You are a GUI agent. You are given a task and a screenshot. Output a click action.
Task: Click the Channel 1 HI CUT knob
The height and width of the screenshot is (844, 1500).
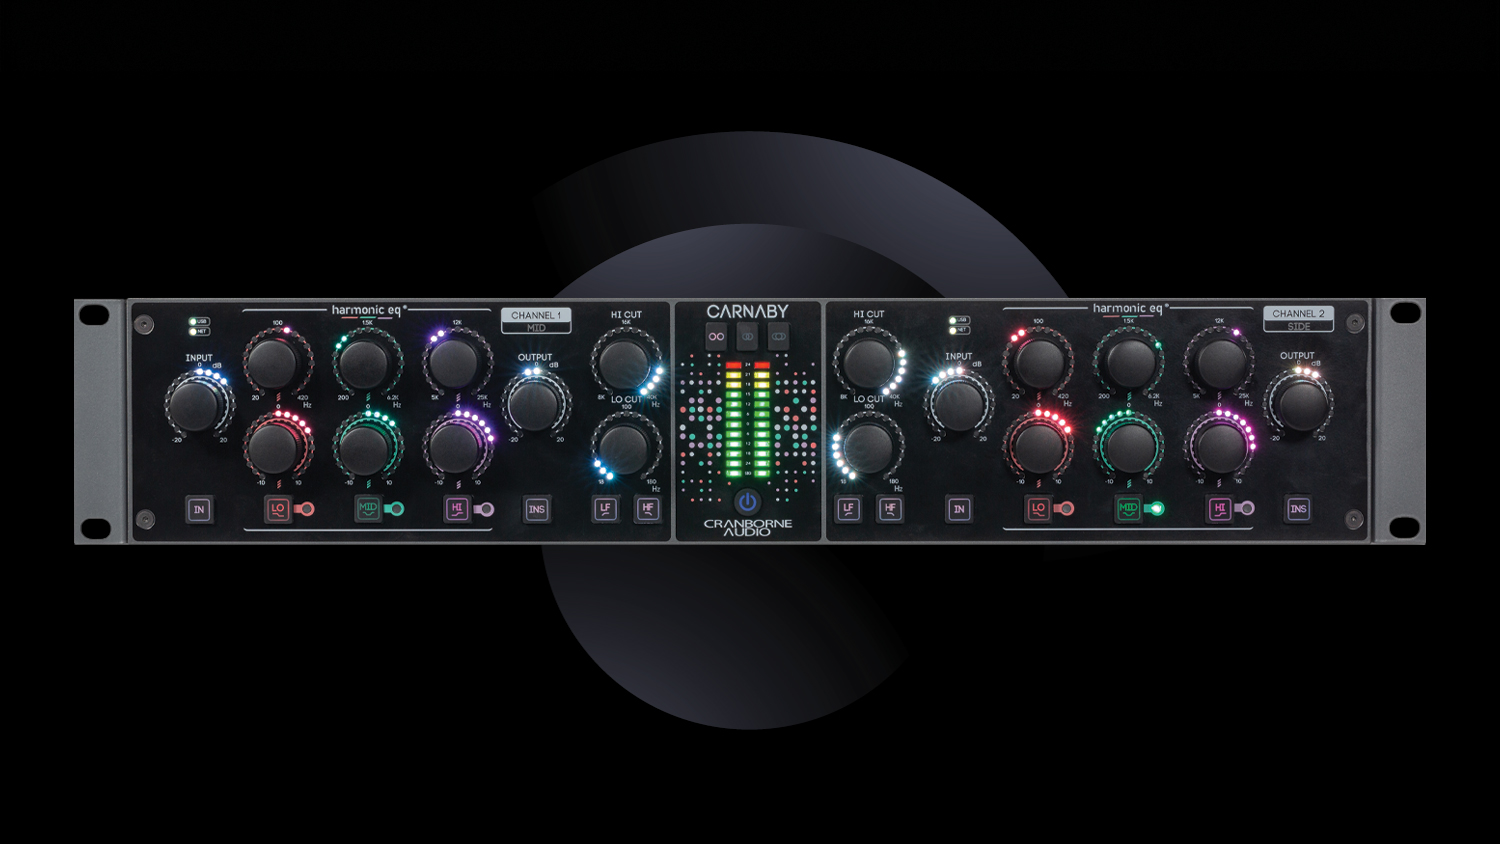click(x=624, y=362)
